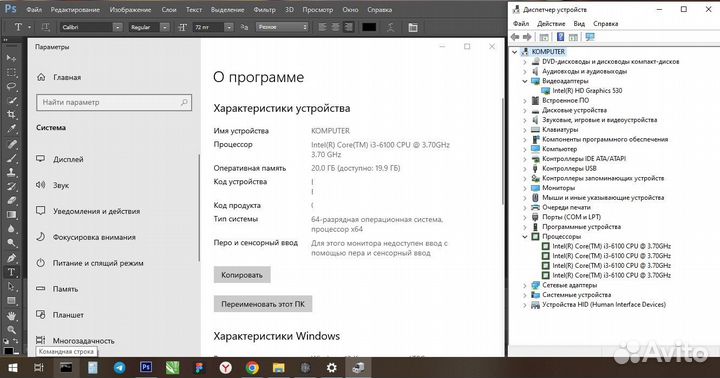Expand the Сетевые адаптеры node
Viewport: 720px width, 378px height.
click(525, 285)
